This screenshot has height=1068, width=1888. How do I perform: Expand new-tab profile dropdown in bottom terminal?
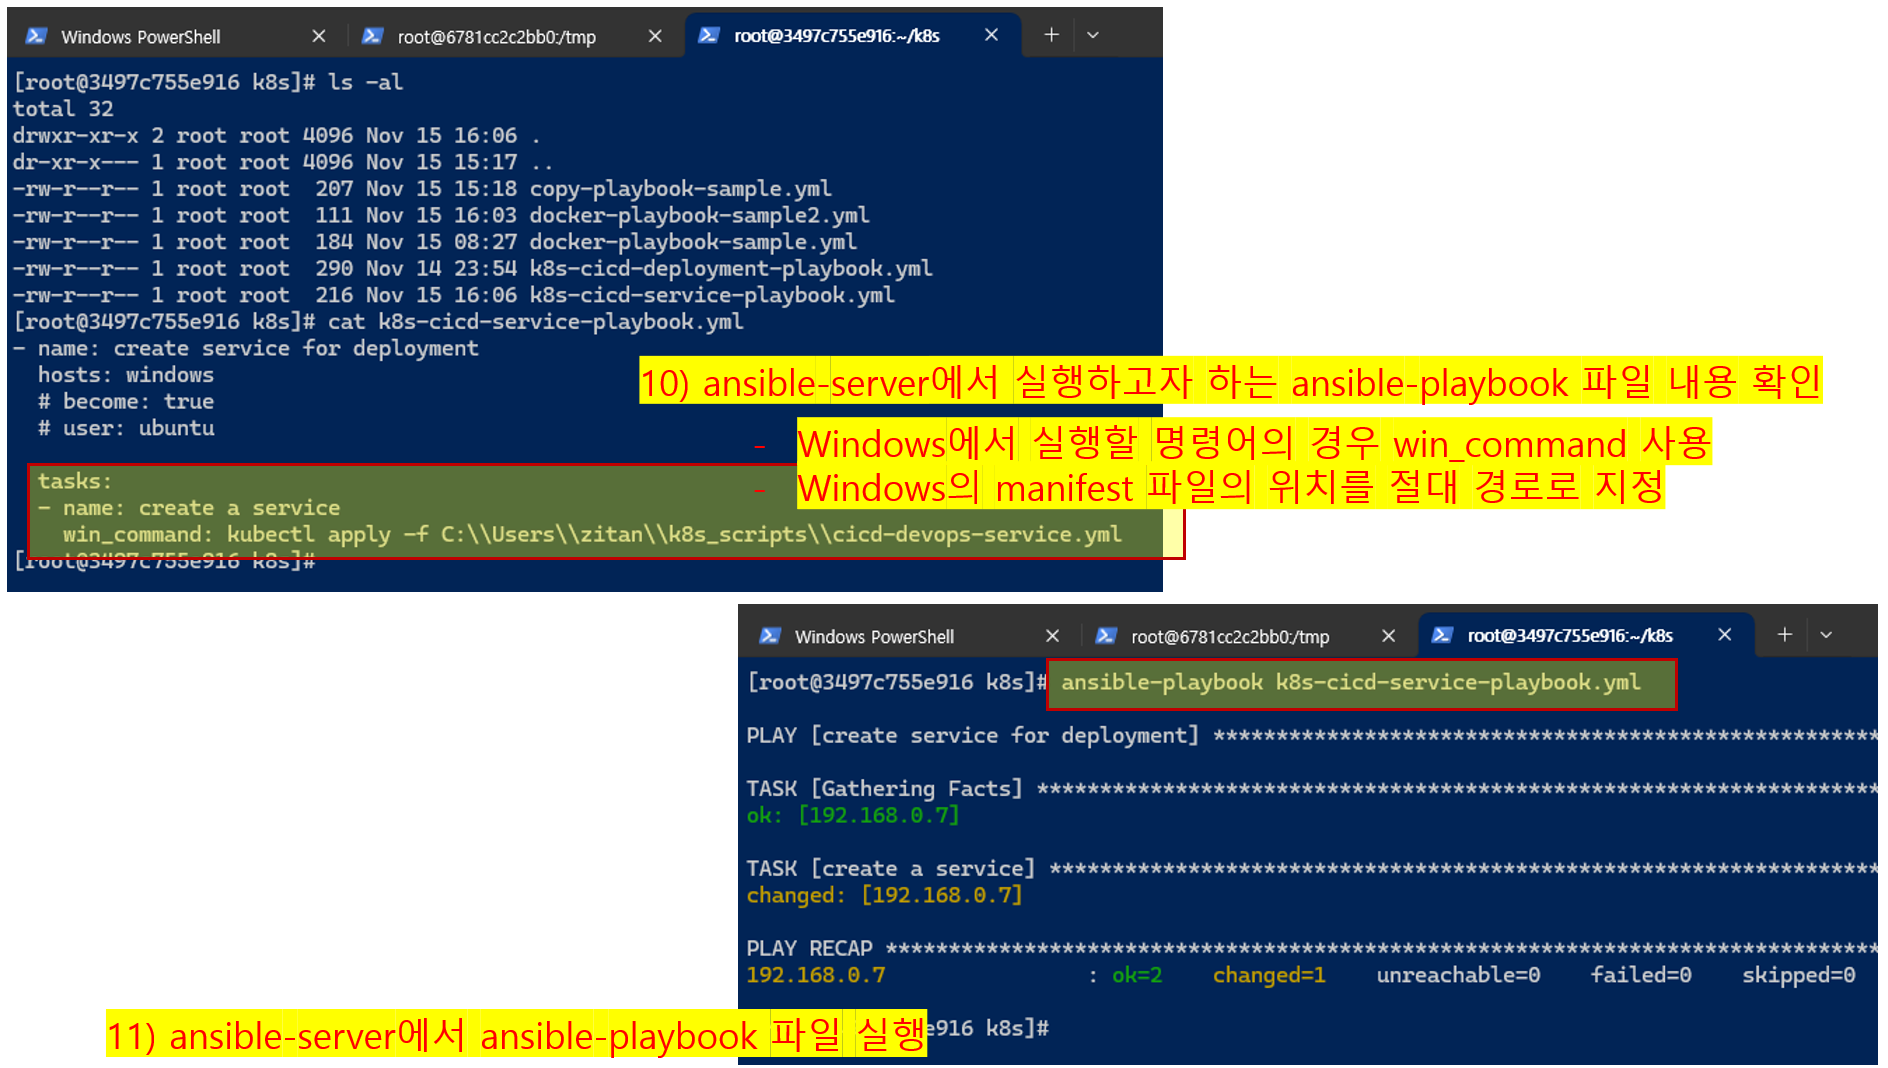[1826, 635]
